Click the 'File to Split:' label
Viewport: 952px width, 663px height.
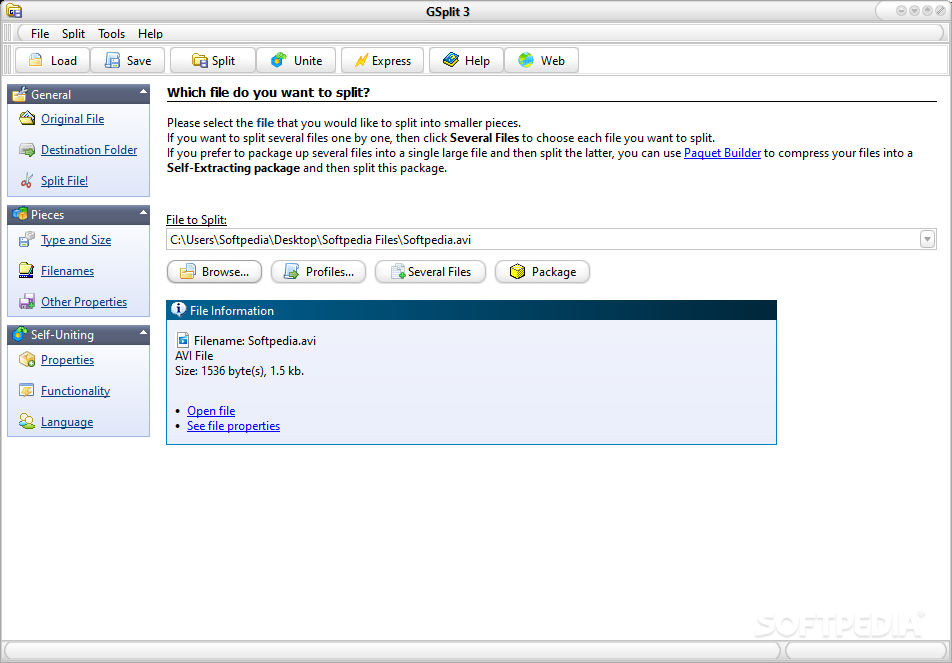(196, 220)
